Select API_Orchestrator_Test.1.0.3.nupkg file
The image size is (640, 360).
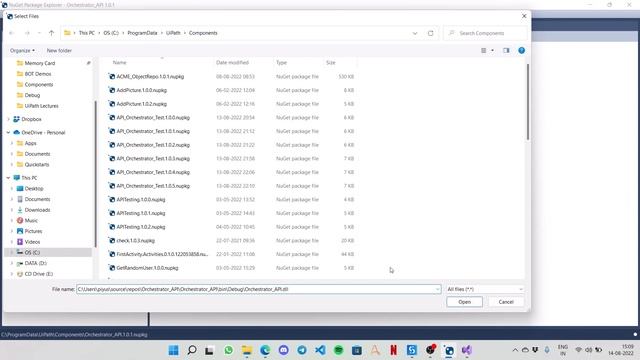(x=153, y=158)
